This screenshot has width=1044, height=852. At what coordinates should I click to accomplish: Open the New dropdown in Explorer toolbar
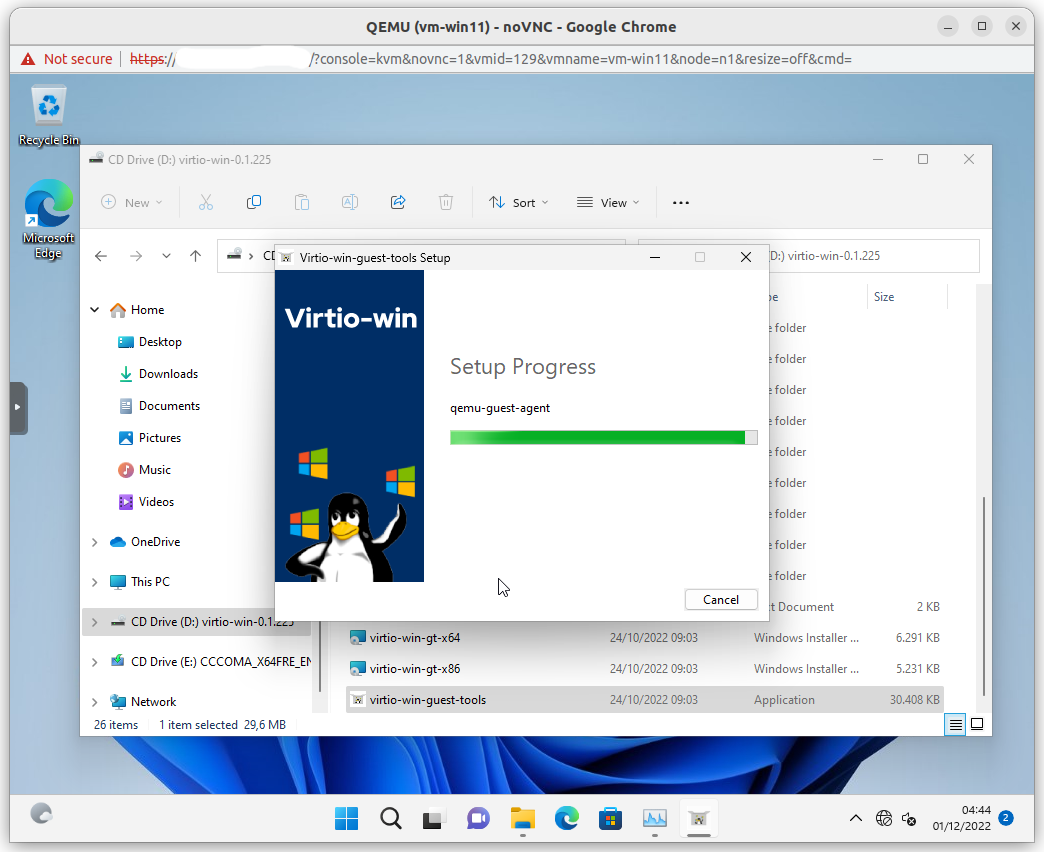tap(132, 202)
